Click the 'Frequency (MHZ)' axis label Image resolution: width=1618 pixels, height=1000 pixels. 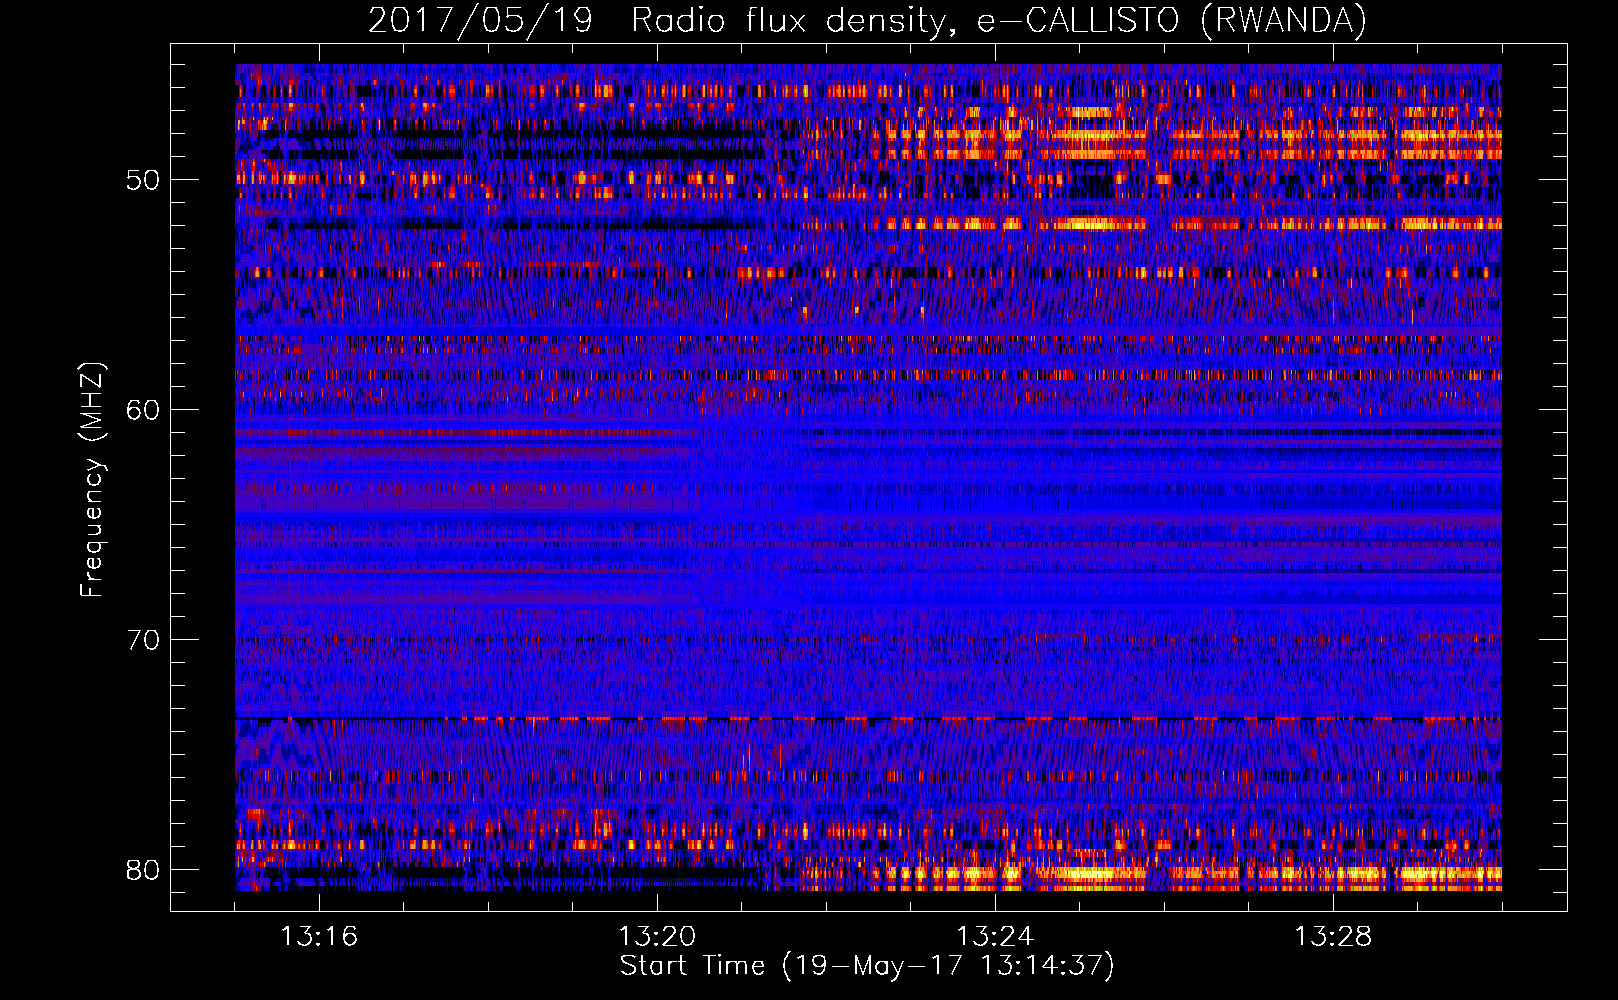tap(91, 480)
